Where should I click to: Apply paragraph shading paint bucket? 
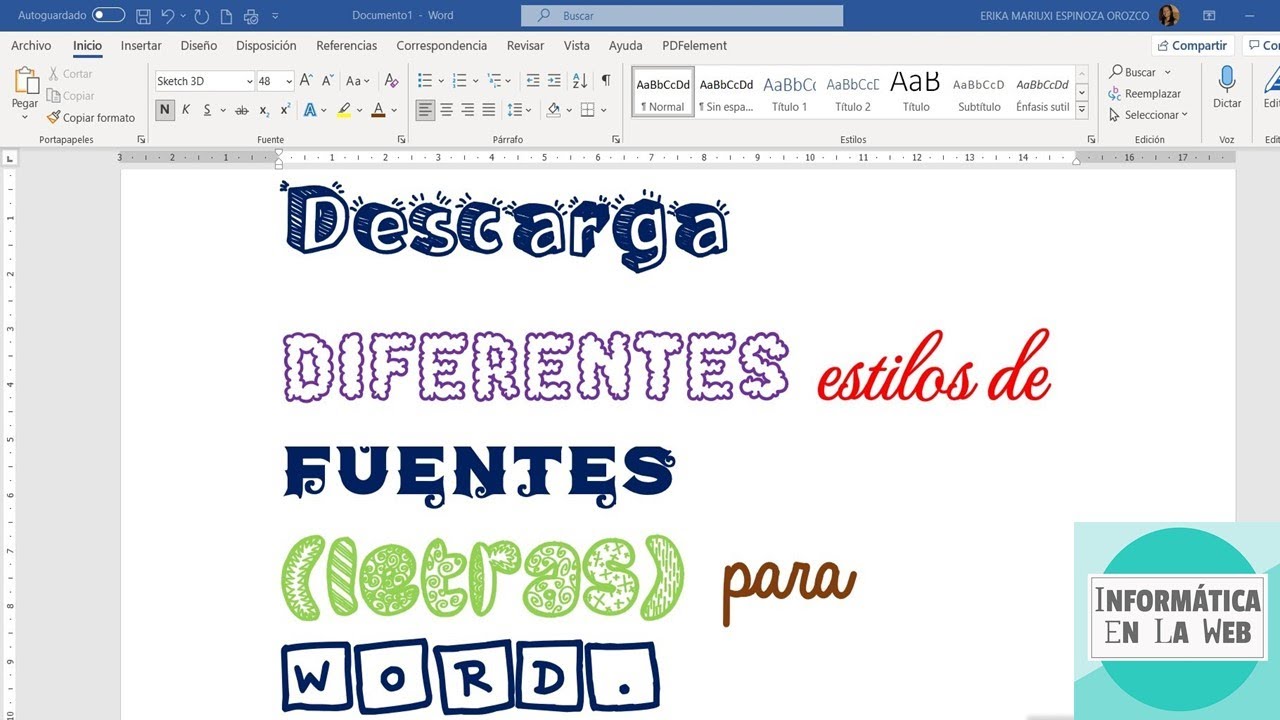point(554,110)
